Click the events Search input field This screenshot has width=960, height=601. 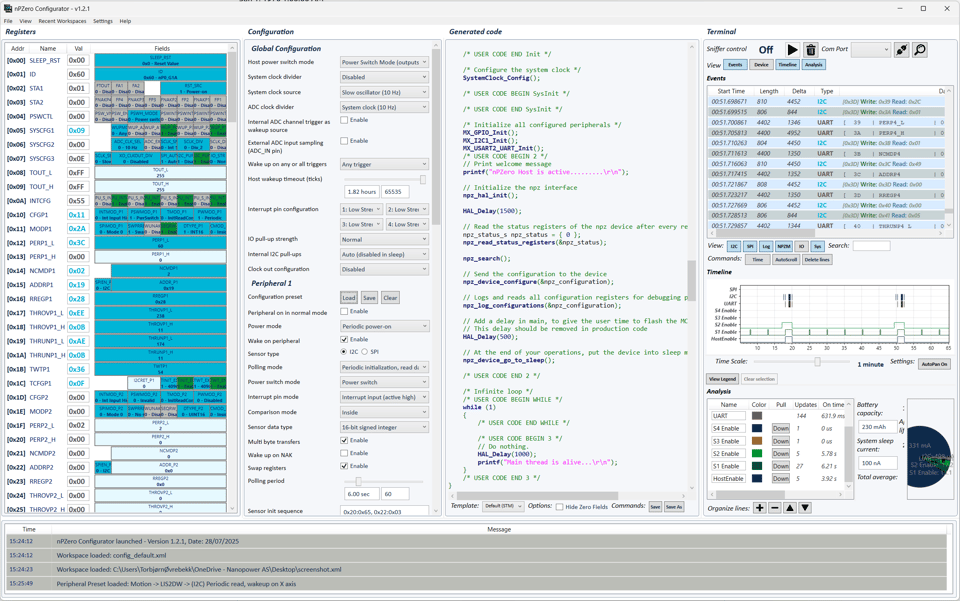click(871, 246)
